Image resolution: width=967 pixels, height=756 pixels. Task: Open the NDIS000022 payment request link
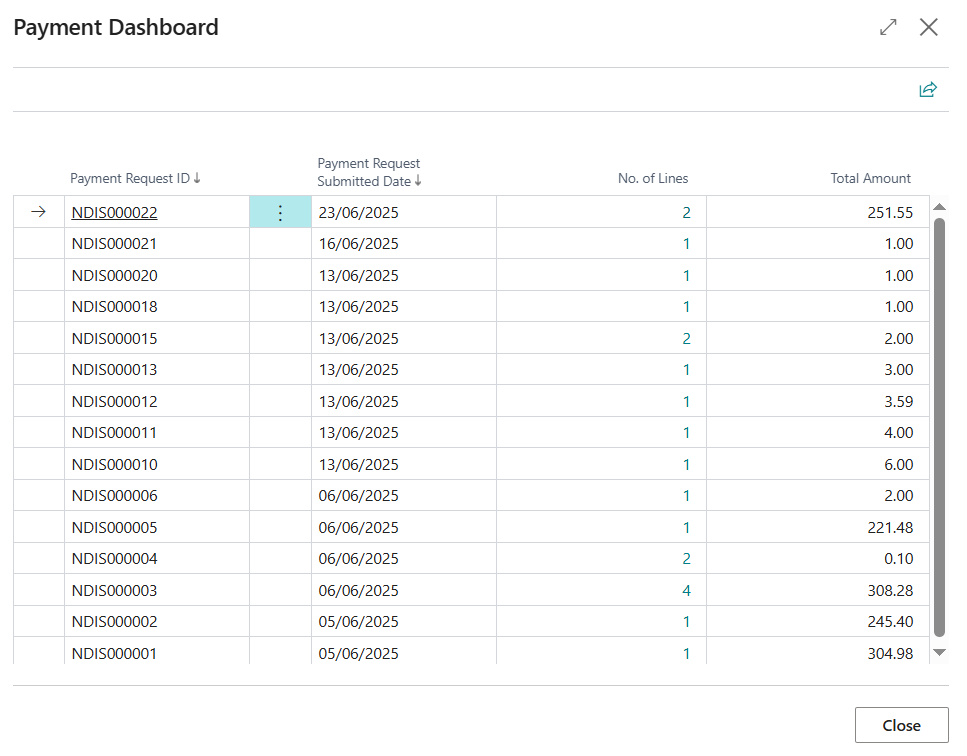[115, 213]
